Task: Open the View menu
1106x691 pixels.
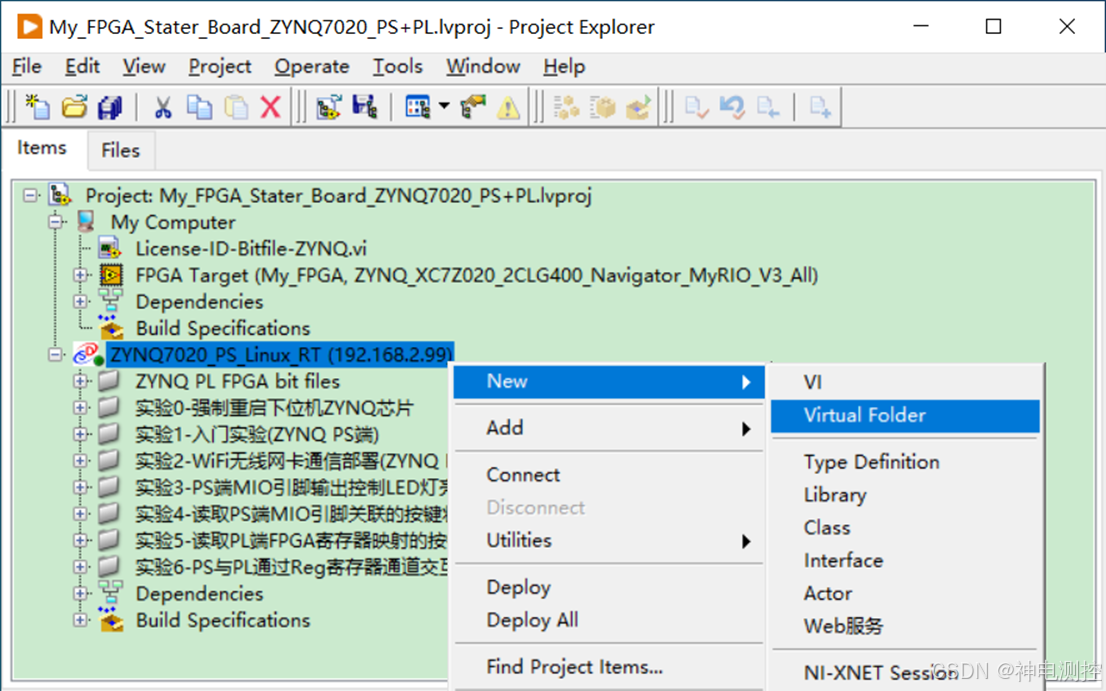Action: tap(144, 66)
